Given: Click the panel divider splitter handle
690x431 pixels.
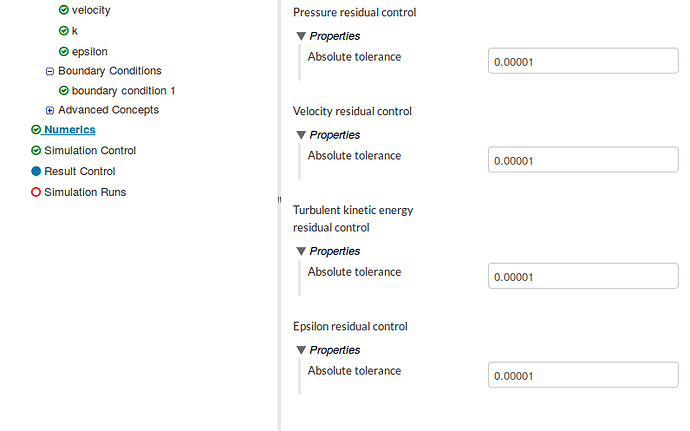Looking at the screenshot, I should tap(279, 201).
